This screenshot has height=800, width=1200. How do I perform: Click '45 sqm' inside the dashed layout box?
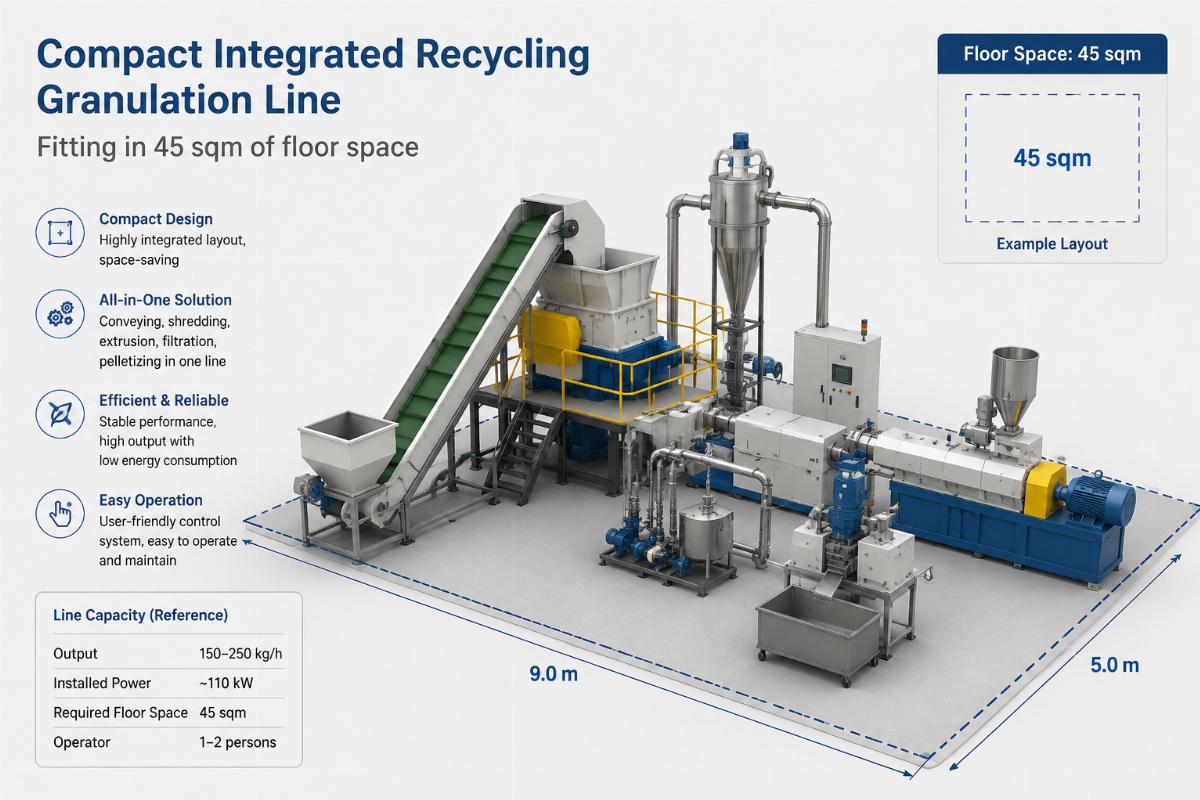click(1052, 158)
